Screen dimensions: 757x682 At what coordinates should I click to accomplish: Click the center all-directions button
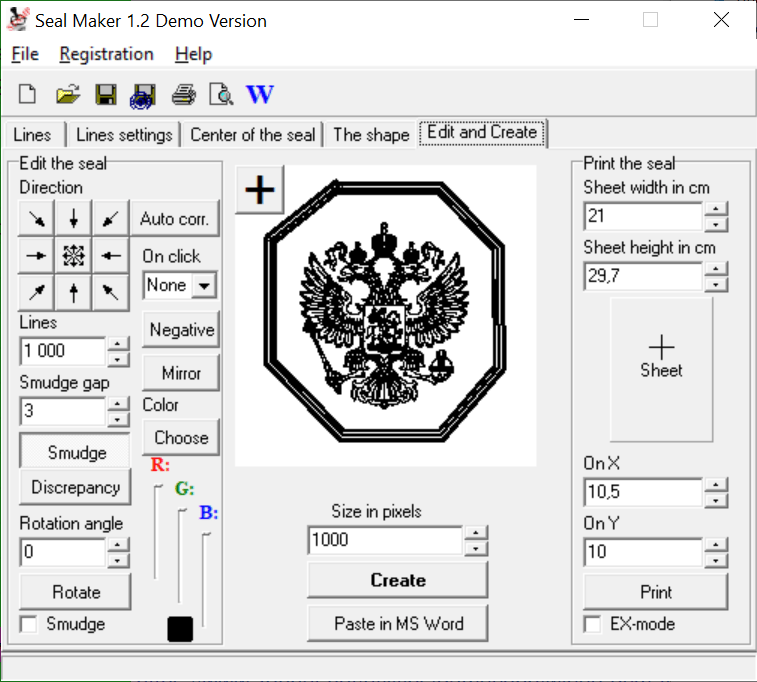click(x=73, y=255)
